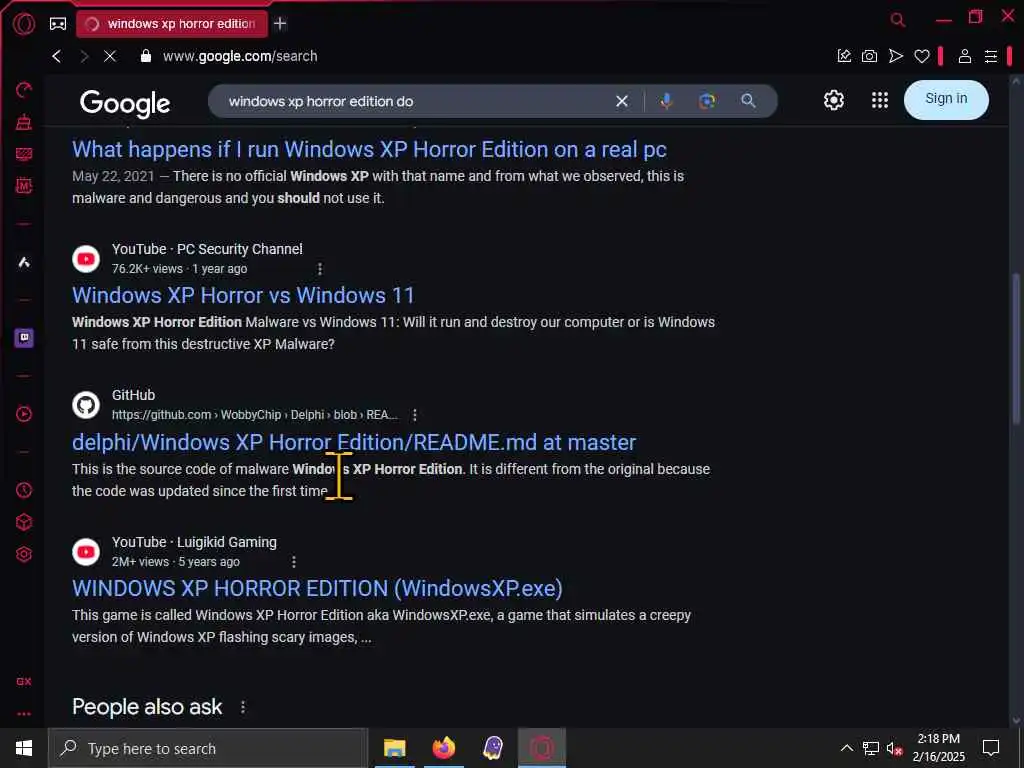
Task: Open the purple ghost app in taskbar
Action: point(493,748)
